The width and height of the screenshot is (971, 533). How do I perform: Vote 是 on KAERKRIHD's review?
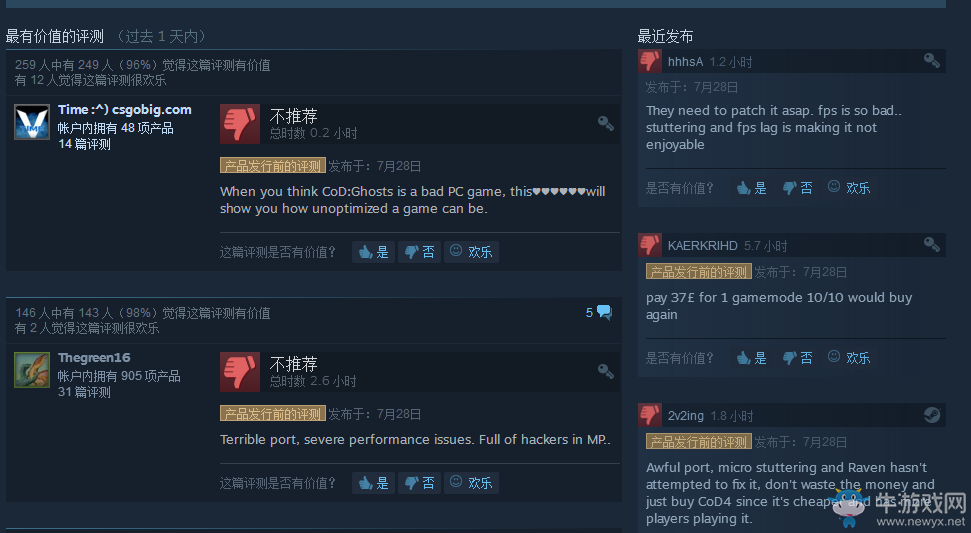click(x=752, y=358)
